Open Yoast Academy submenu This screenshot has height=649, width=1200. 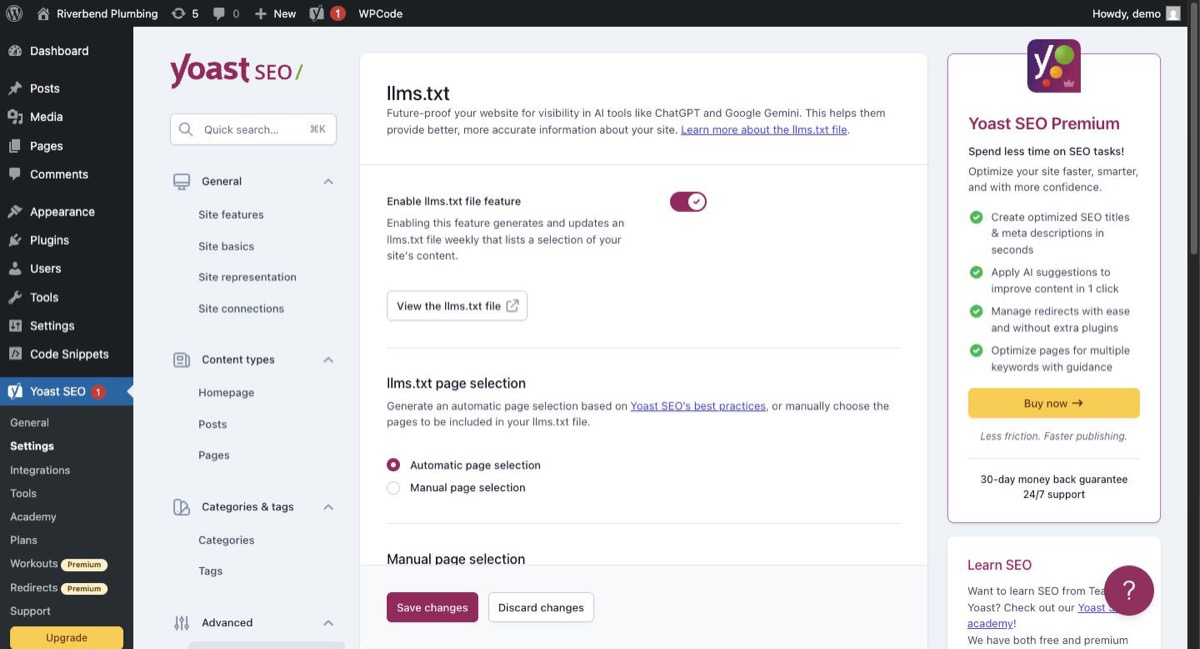33,517
